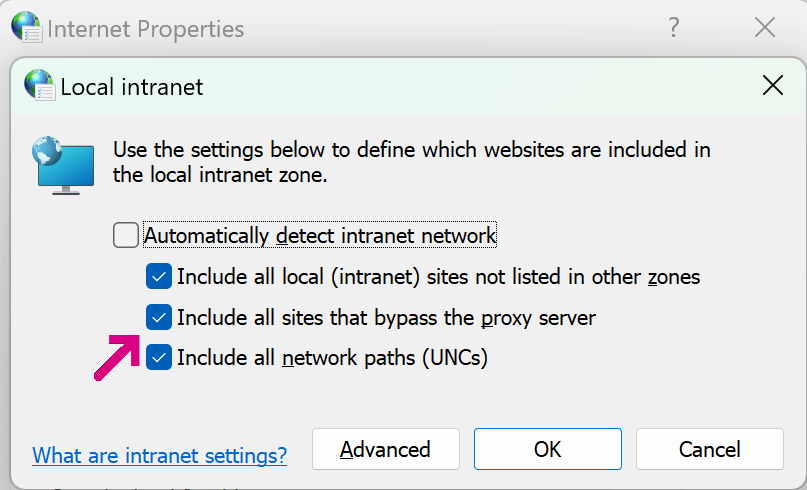Open the Advanced intranet sites settings
The height and width of the screenshot is (490, 807).
click(x=385, y=449)
